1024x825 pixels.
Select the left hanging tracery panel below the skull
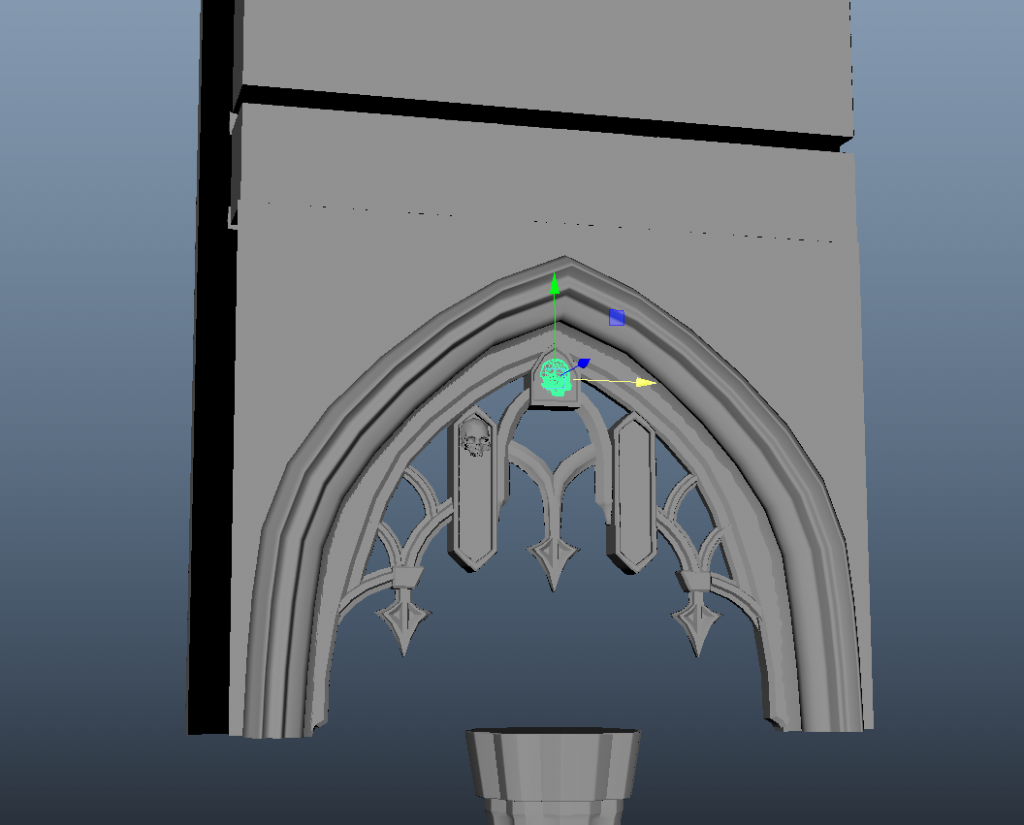(x=474, y=510)
